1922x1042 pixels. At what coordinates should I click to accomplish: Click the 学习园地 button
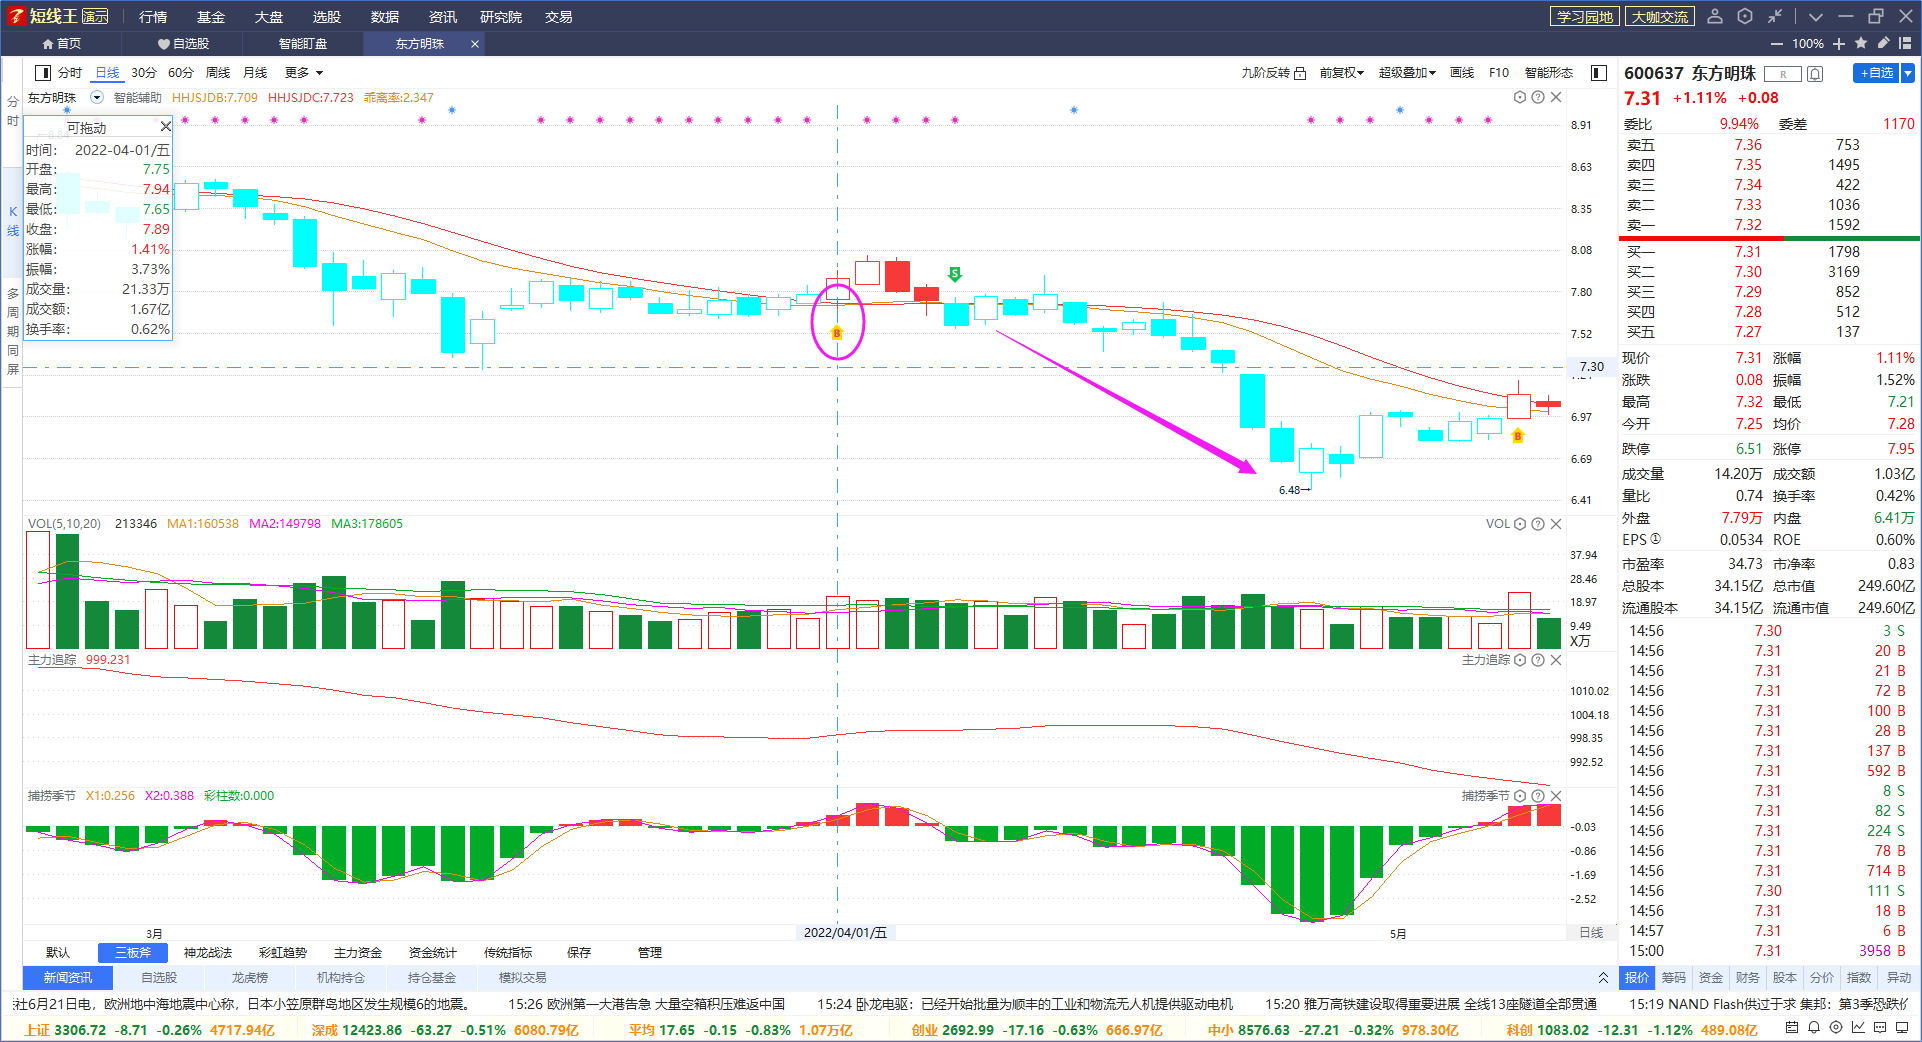[1585, 17]
